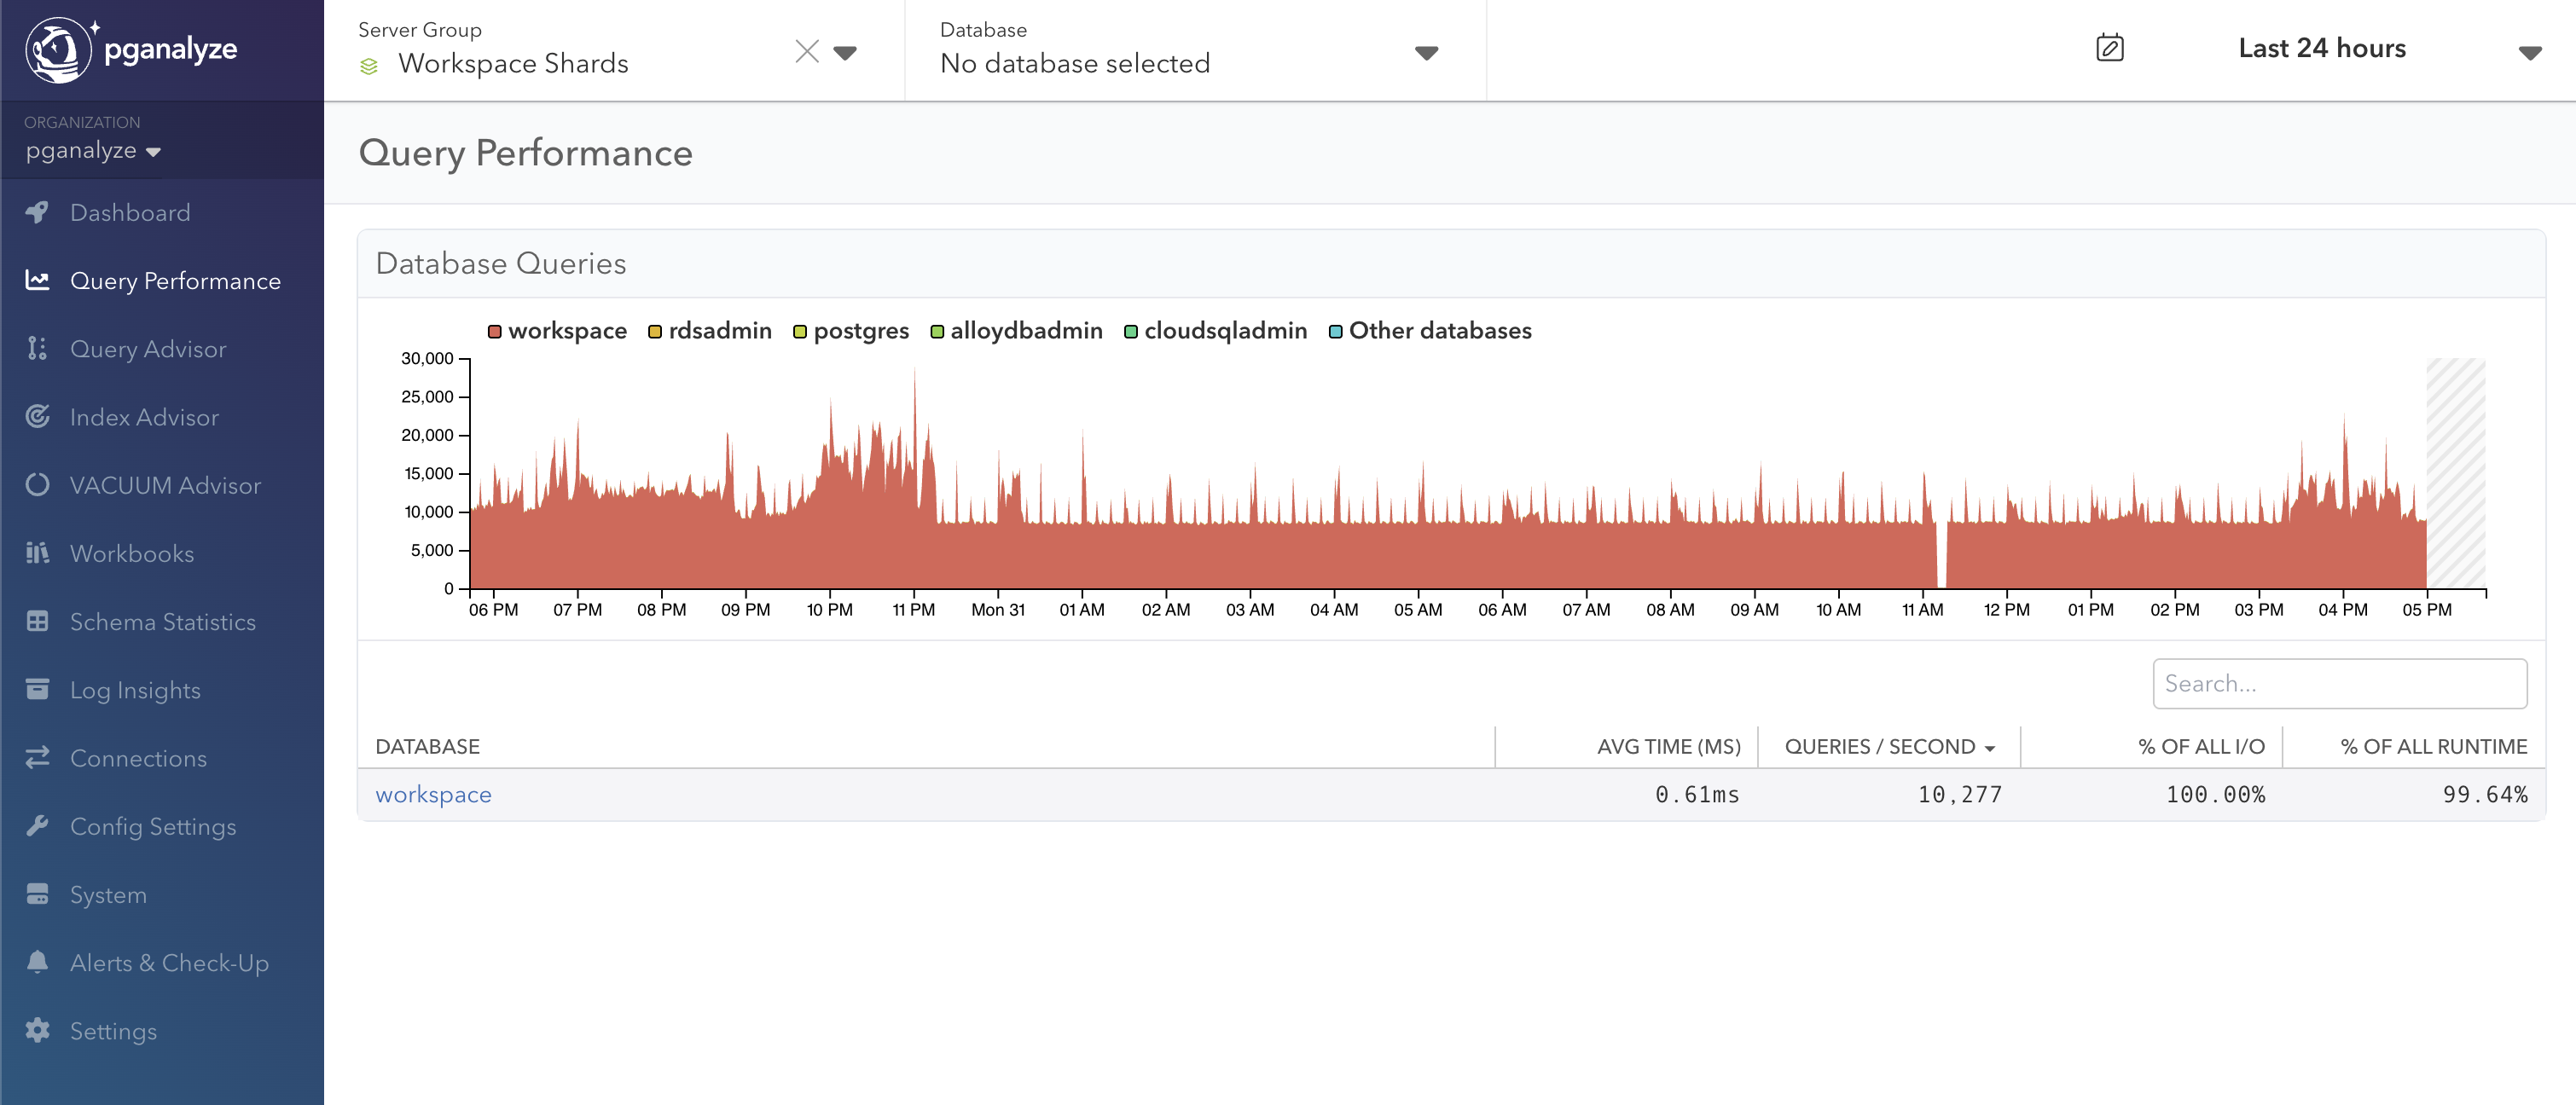This screenshot has width=2576, height=1105.
Task: Open the workspace database link
Action: pos(433,793)
